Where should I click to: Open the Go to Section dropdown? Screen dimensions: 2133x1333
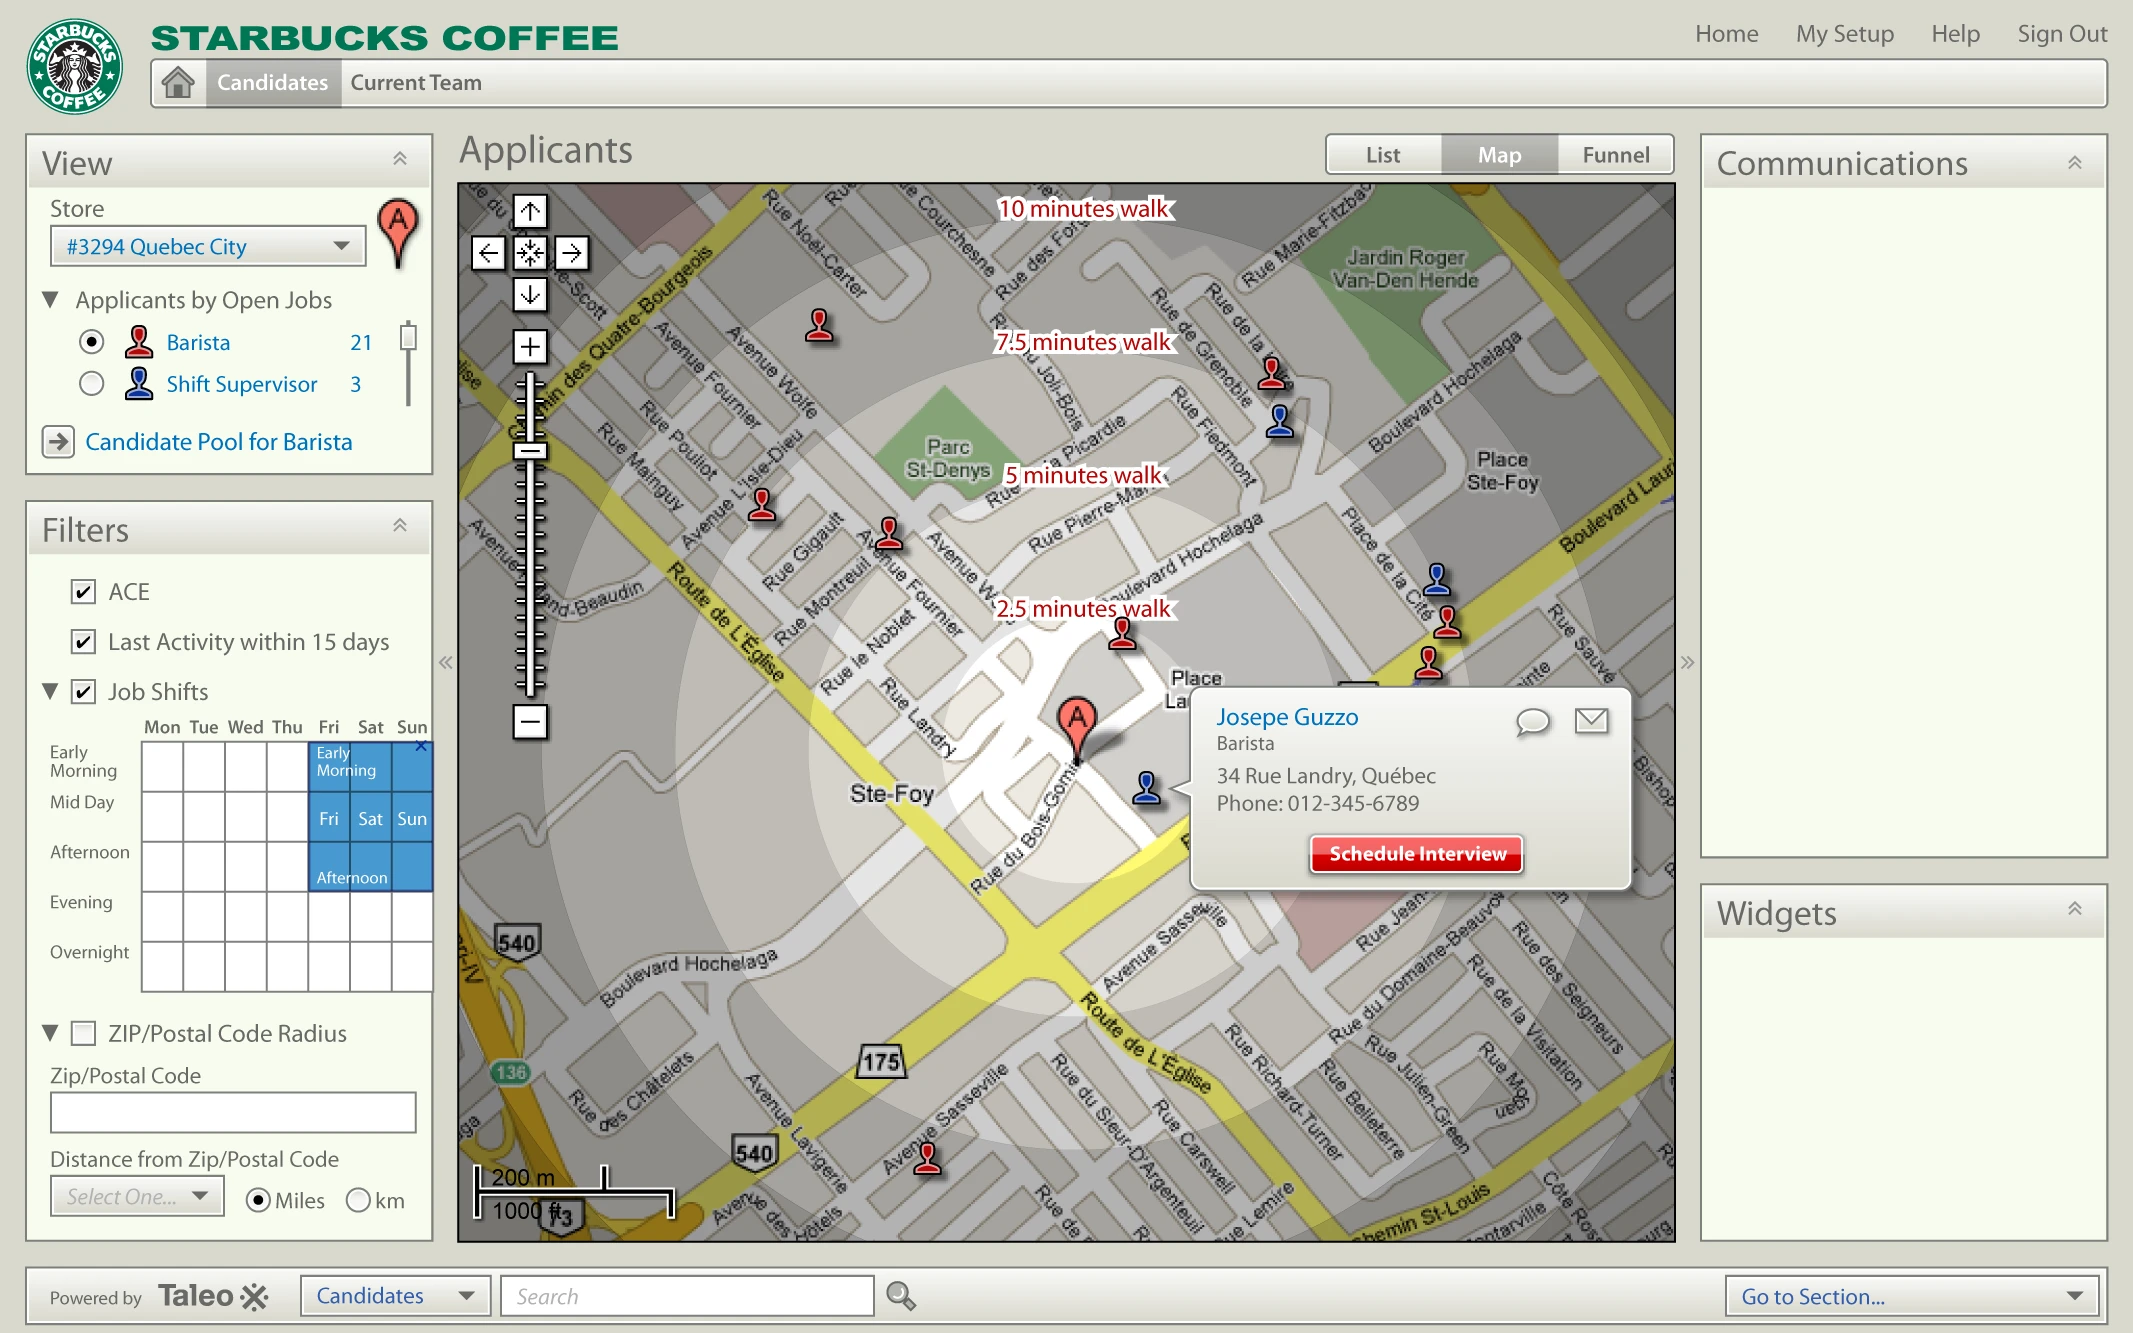1912,1296
